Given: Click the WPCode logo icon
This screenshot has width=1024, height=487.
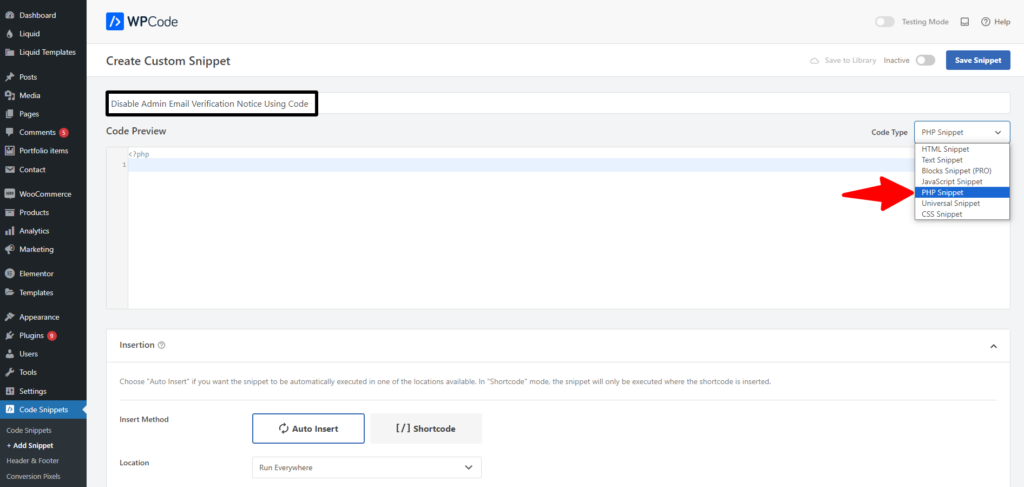Looking at the screenshot, I should [x=115, y=22].
